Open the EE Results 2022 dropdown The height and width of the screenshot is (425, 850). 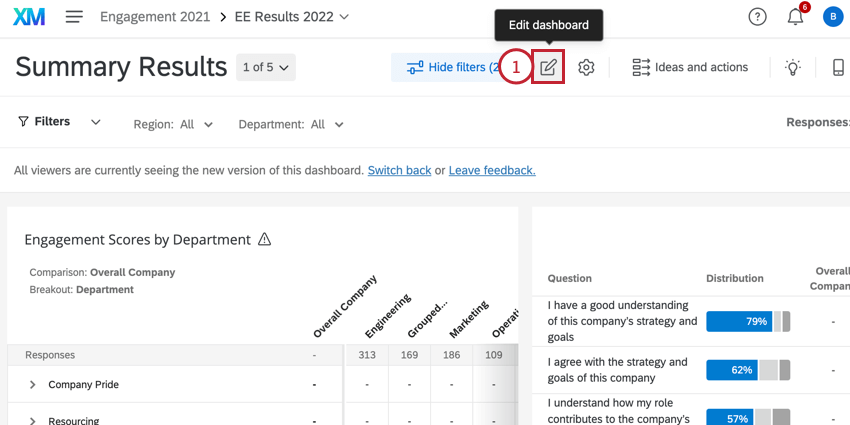point(292,17)
